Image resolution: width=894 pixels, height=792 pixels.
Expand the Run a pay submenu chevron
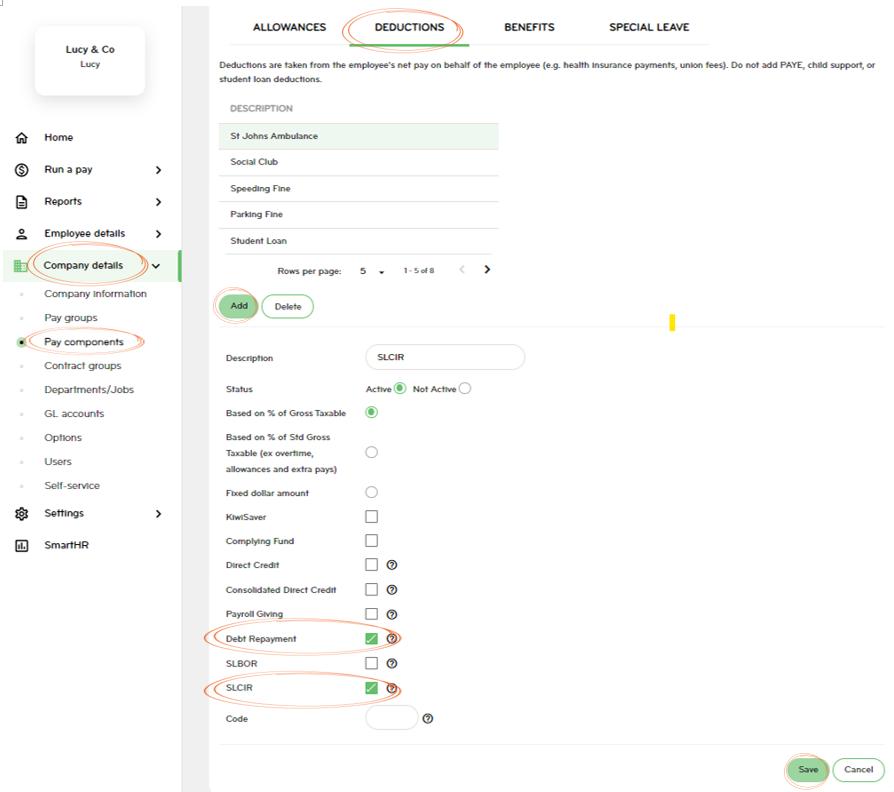pos(158,170)
